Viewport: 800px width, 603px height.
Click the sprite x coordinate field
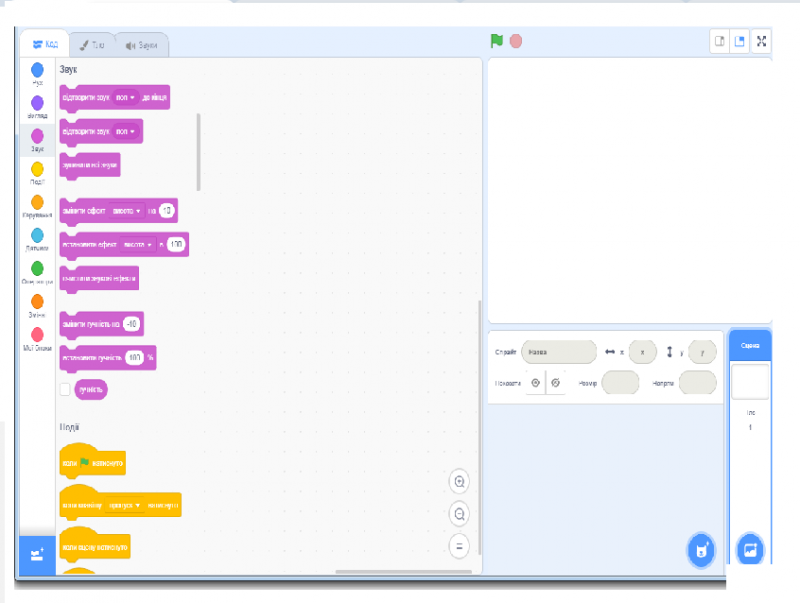[x=642, y=352]
